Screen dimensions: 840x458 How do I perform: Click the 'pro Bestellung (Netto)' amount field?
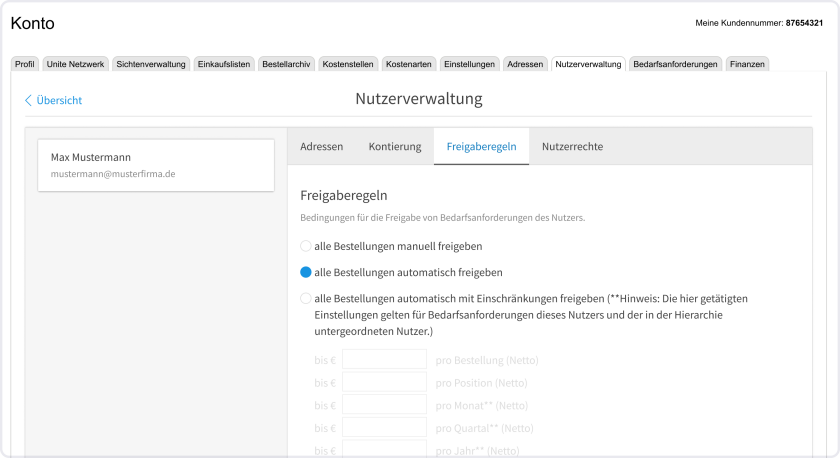[x=384, y=359]
